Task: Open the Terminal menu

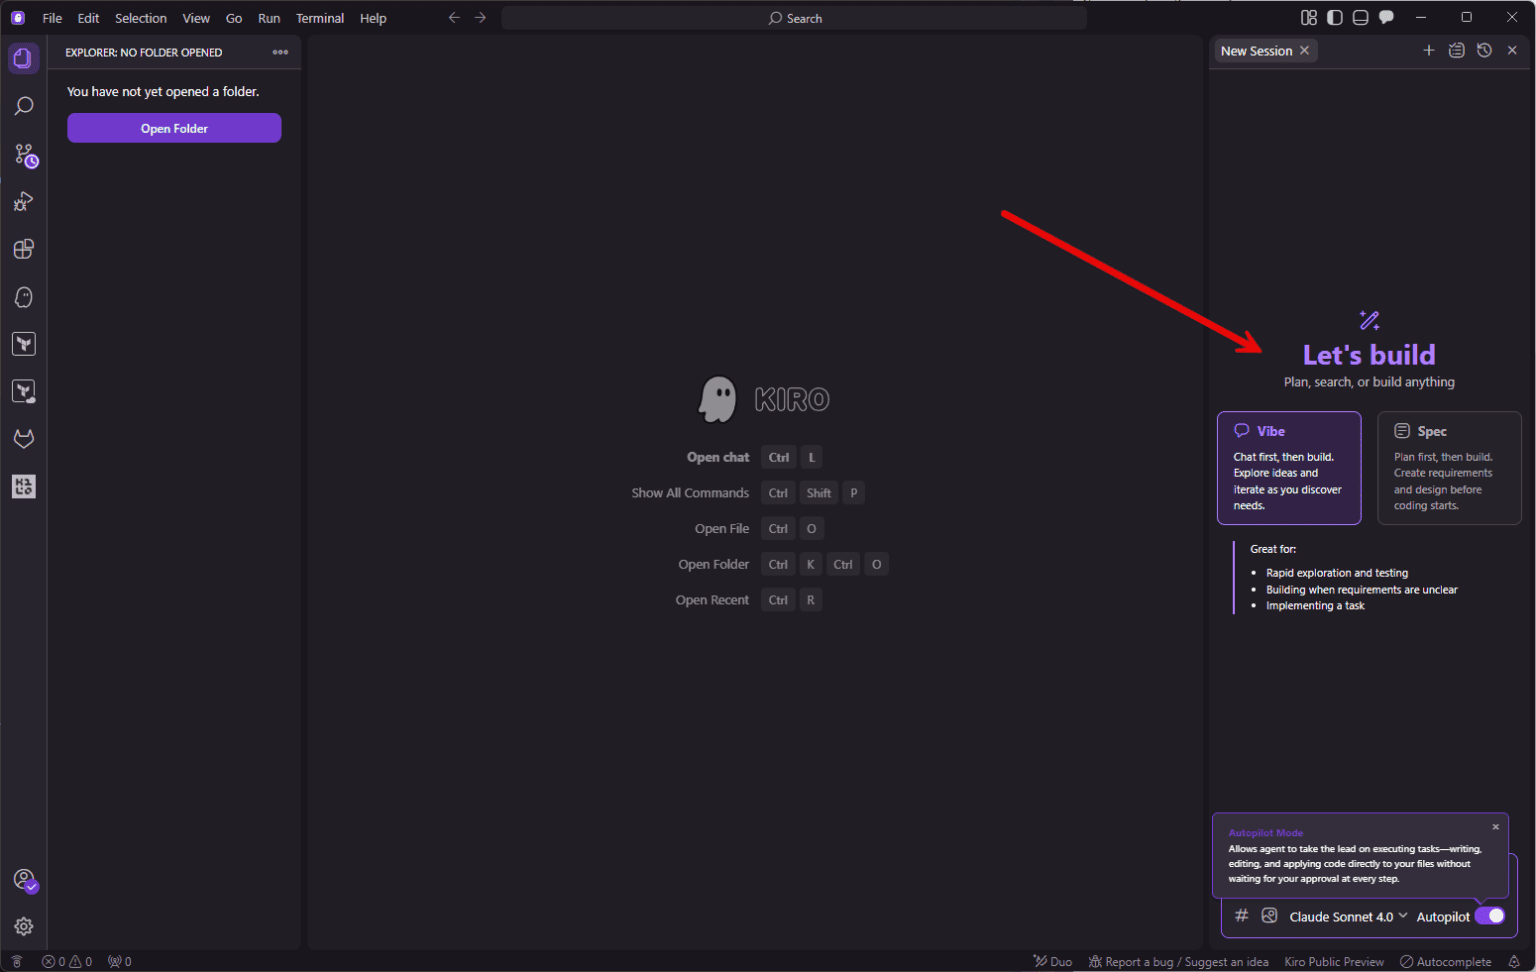Action: (x=320, y=18)
